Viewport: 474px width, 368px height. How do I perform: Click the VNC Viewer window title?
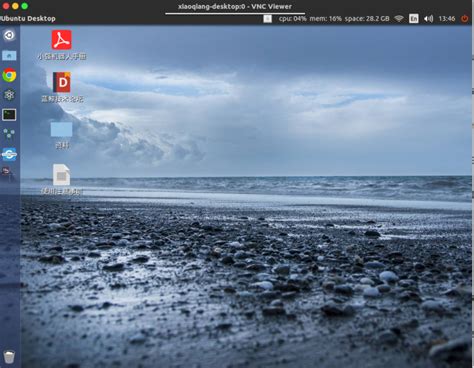tap(235, 6)
